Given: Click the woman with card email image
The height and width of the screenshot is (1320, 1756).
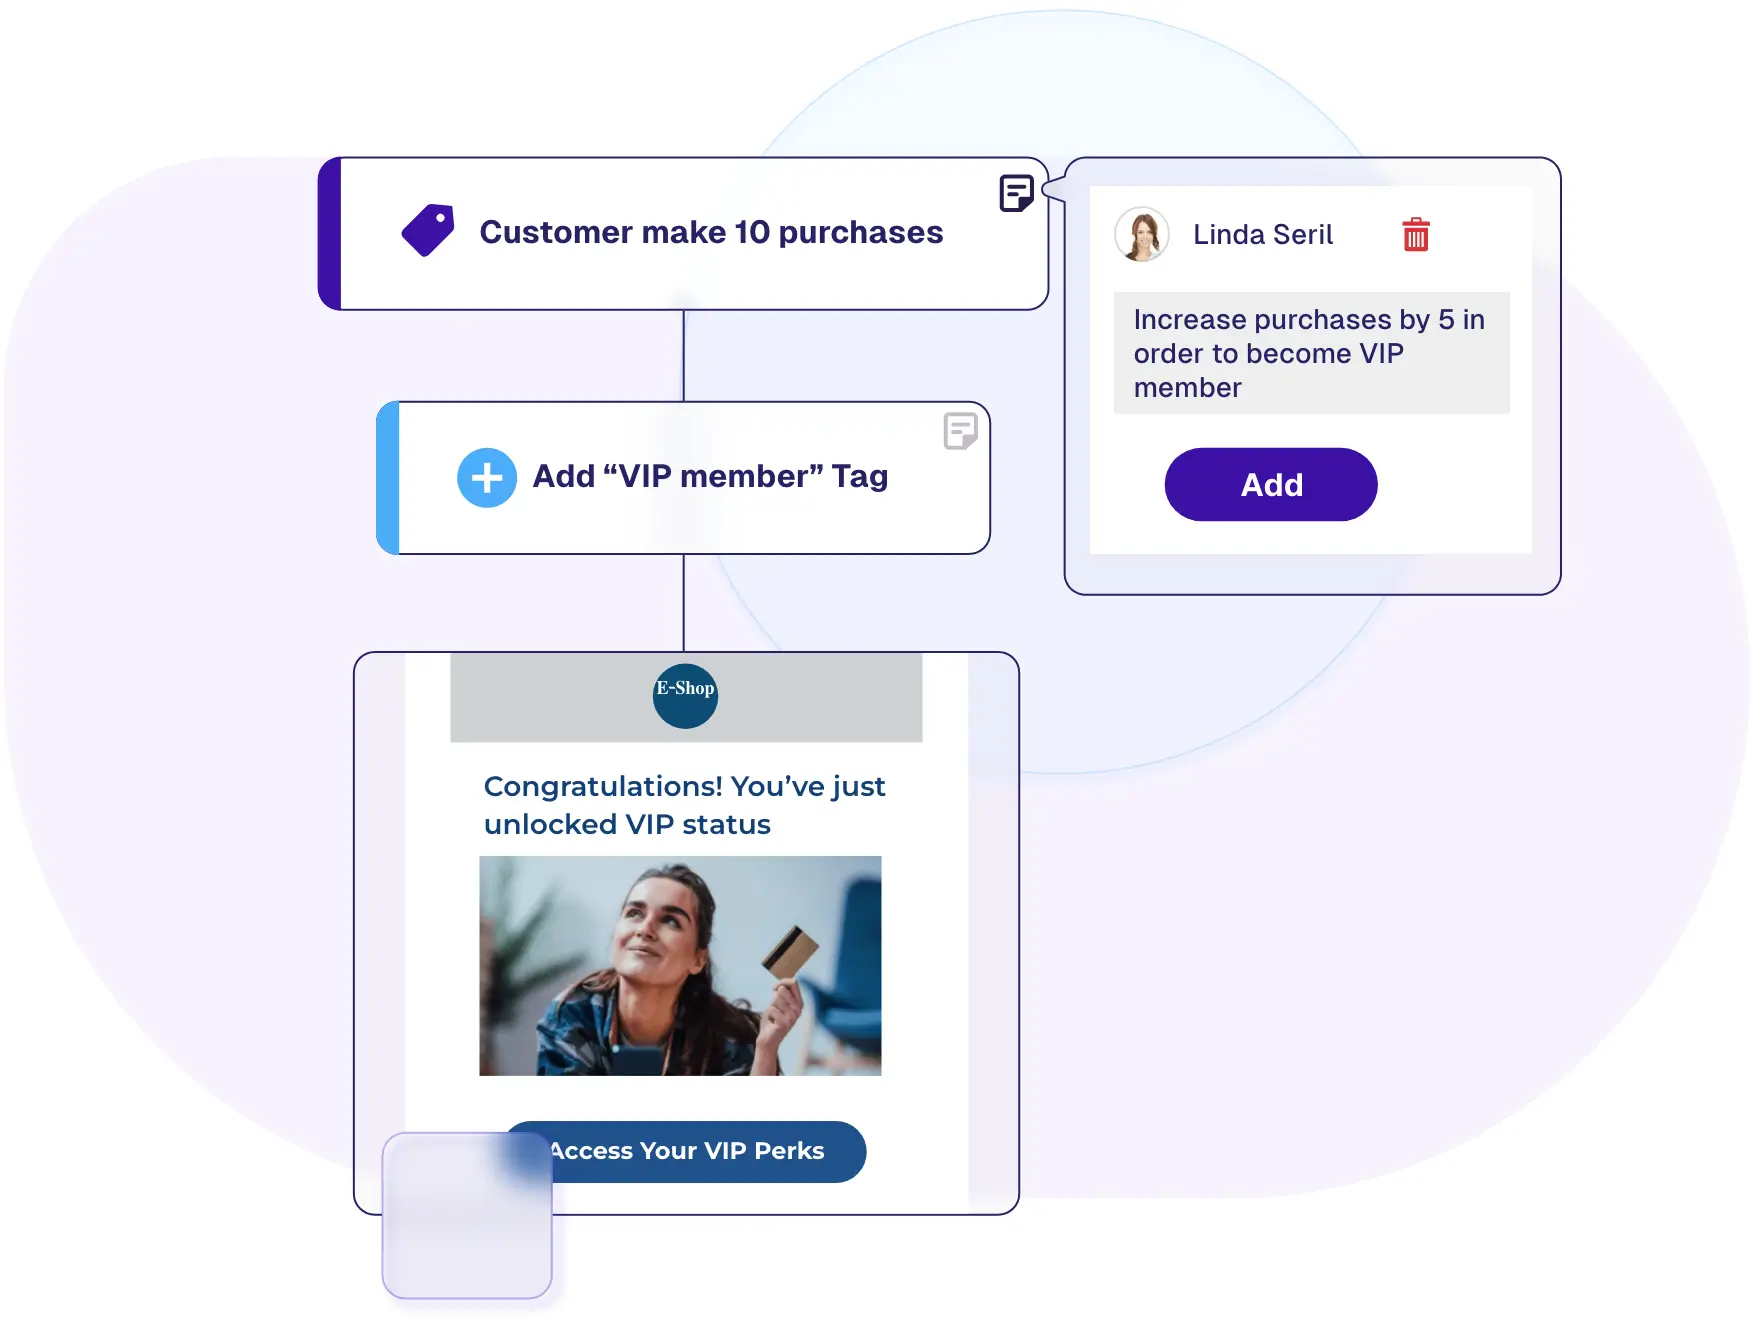Looking at the screenshot, I should 680,966.
